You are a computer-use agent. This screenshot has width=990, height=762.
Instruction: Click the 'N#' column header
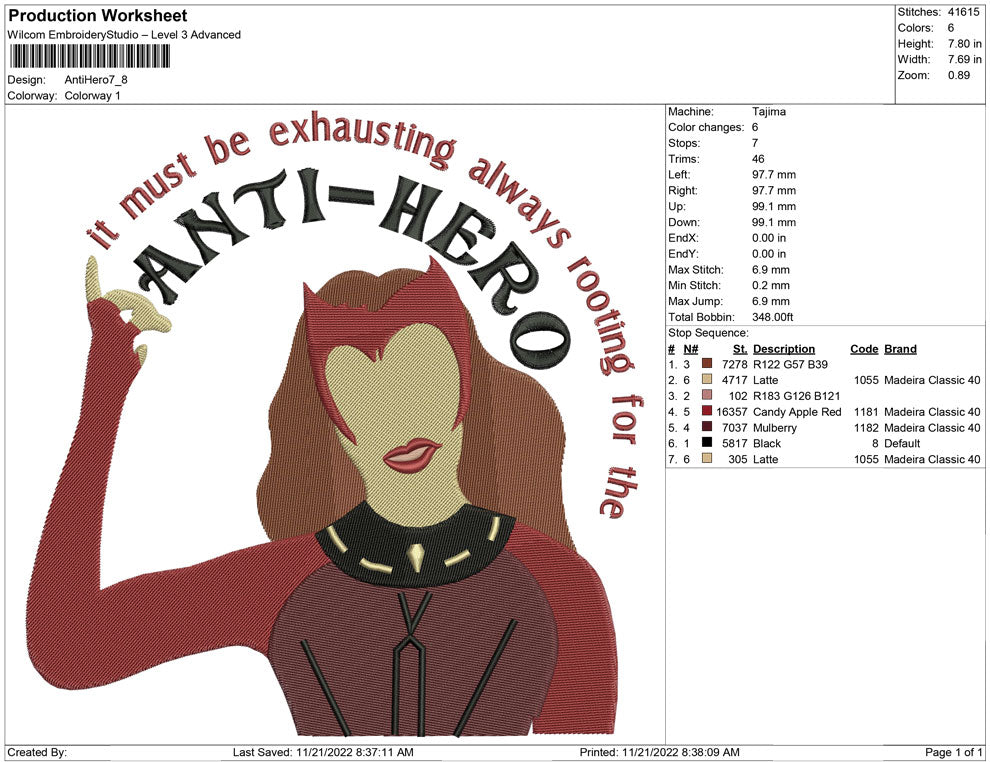click(x=691, y=349)
